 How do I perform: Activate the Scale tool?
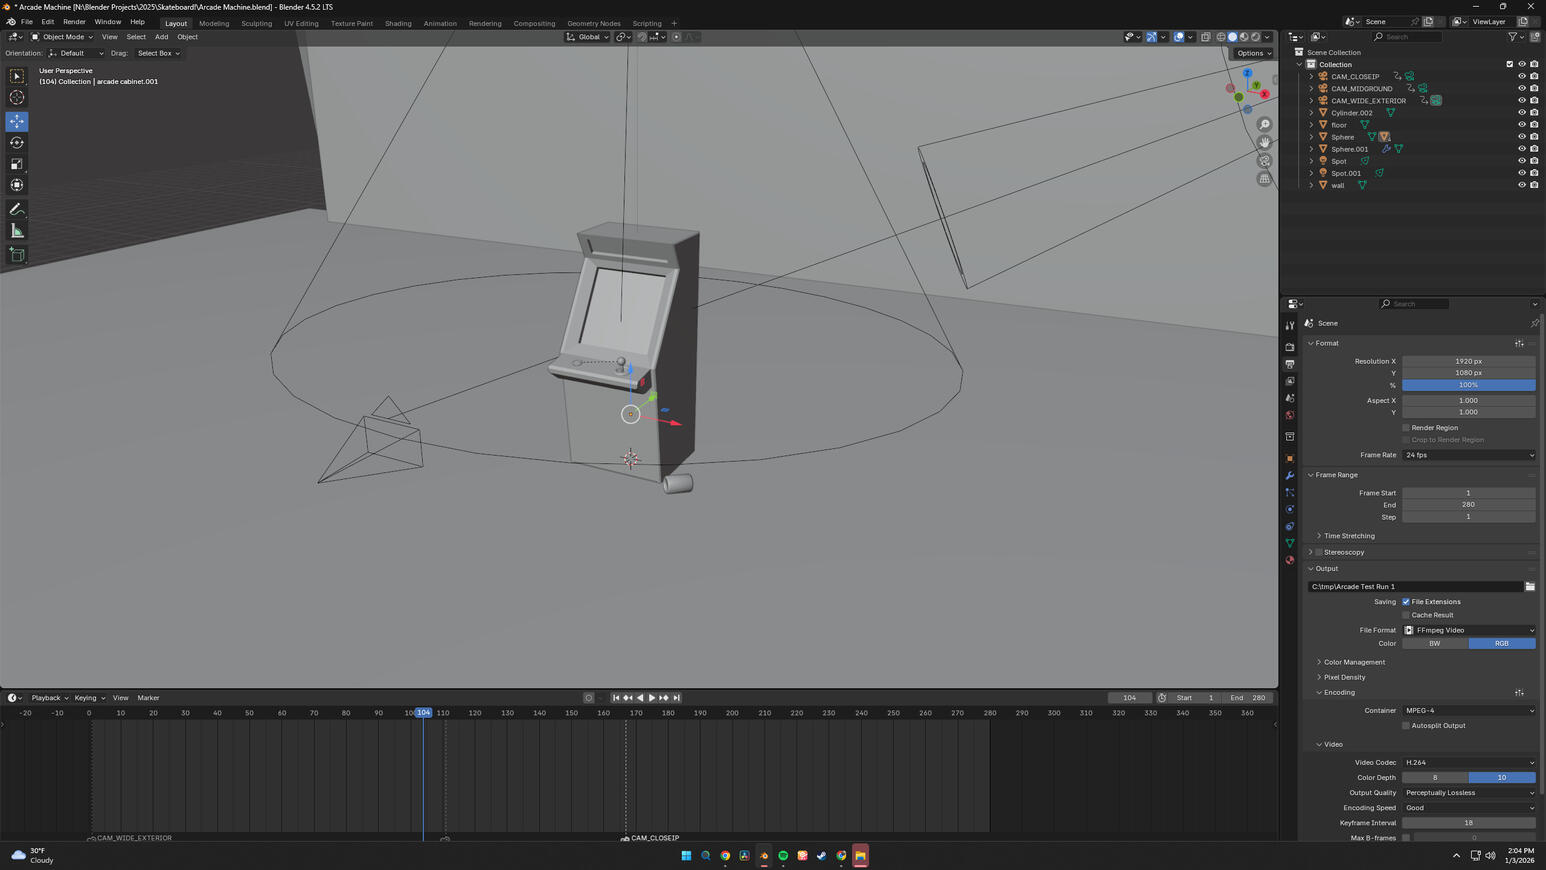pos(17,164)
